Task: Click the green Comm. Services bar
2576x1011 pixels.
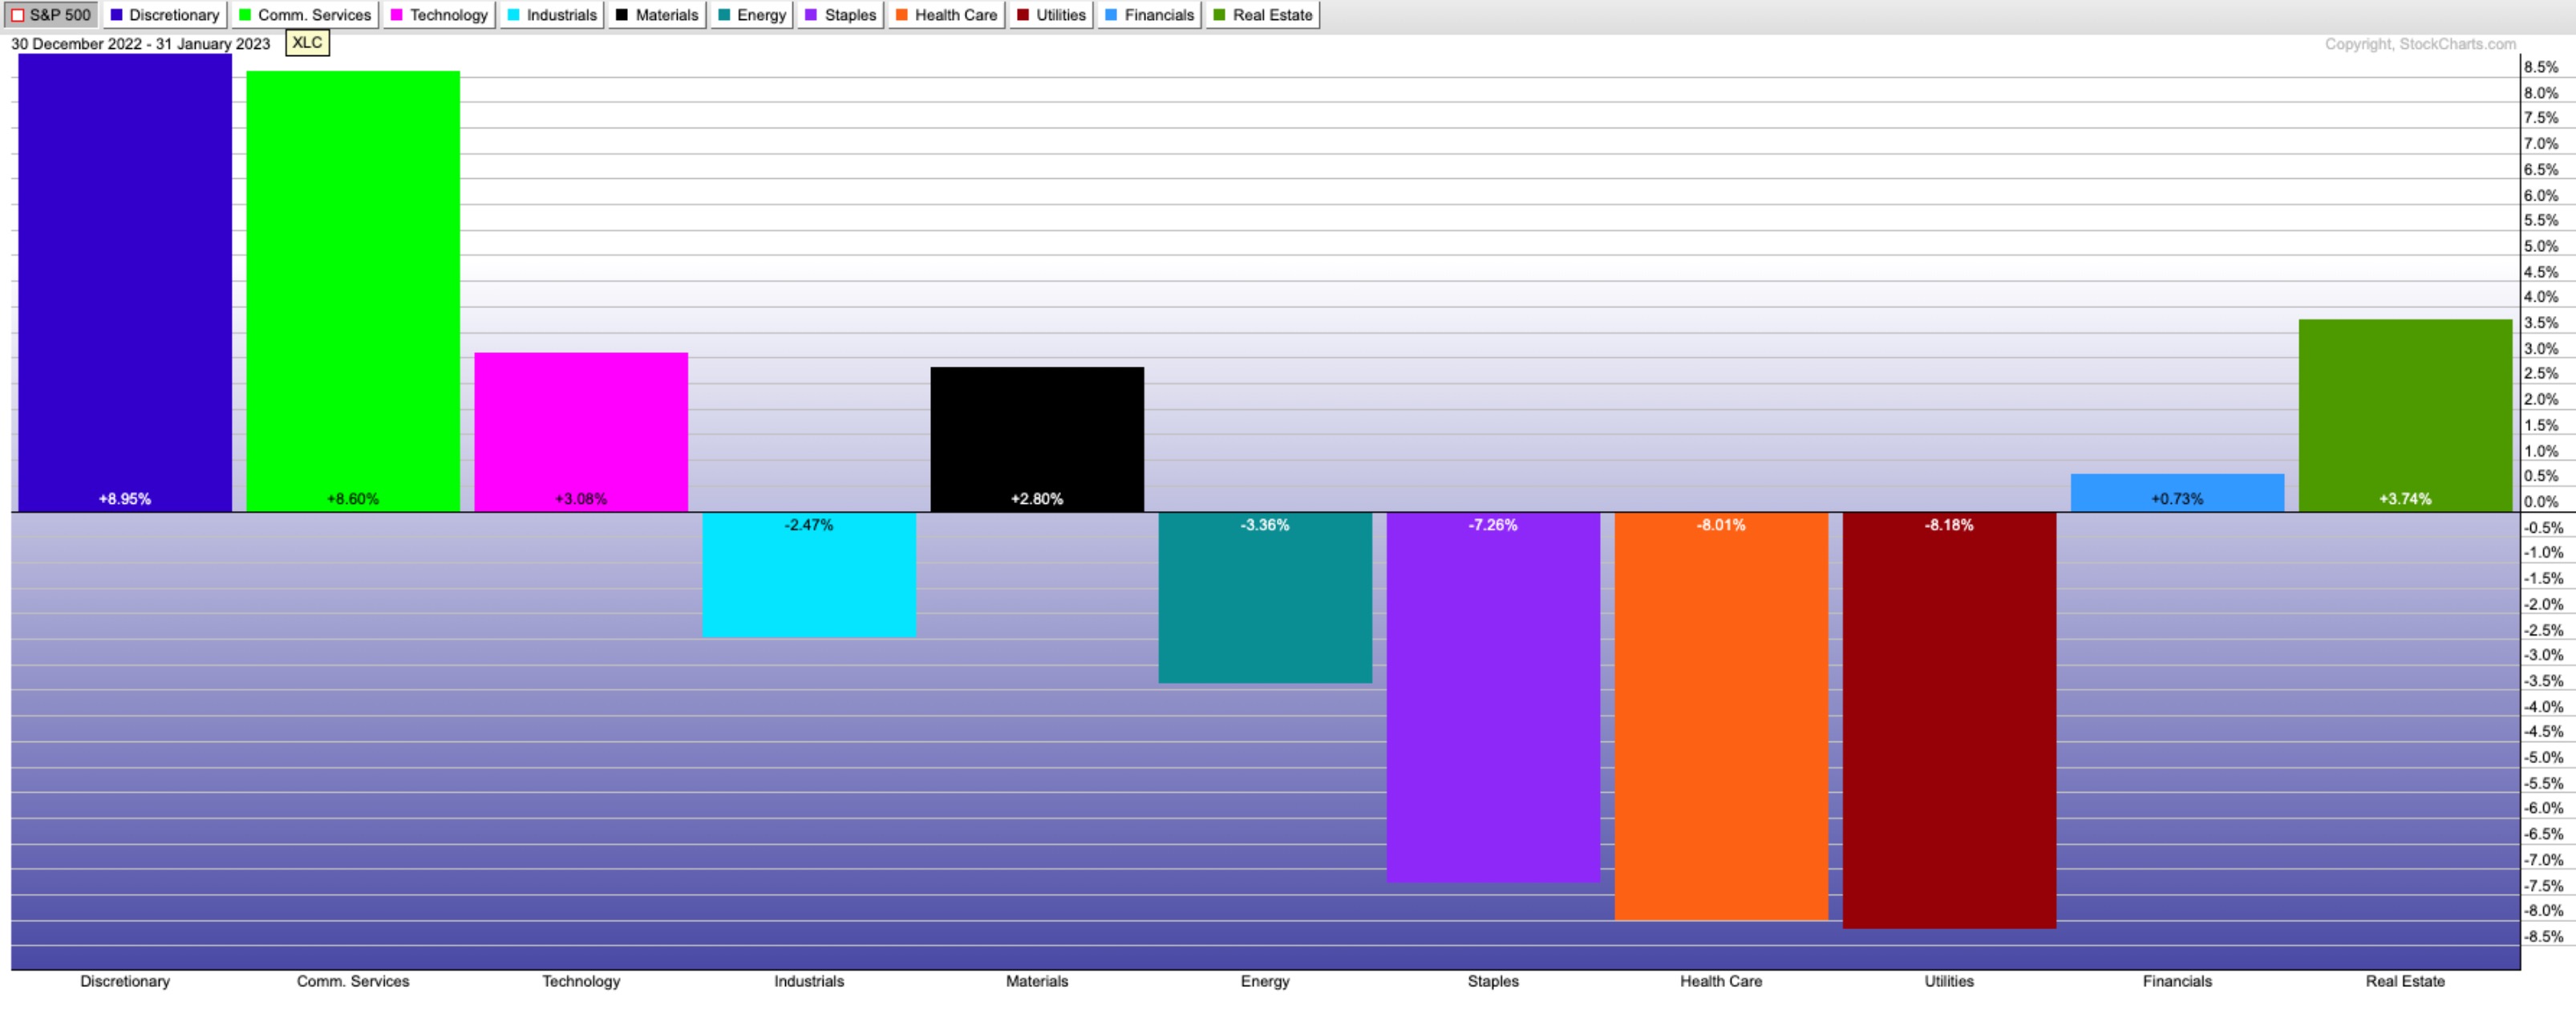Action: [353, 290]
